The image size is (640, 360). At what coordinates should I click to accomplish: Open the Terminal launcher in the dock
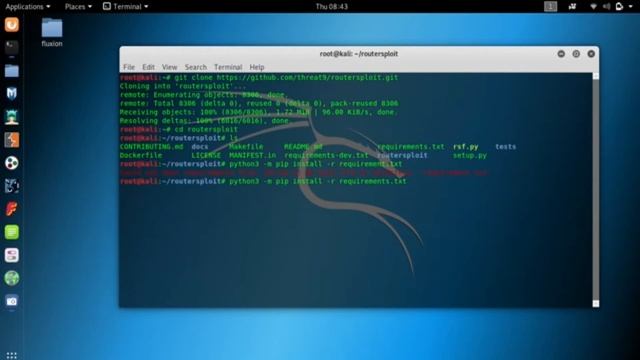point(11,48)
